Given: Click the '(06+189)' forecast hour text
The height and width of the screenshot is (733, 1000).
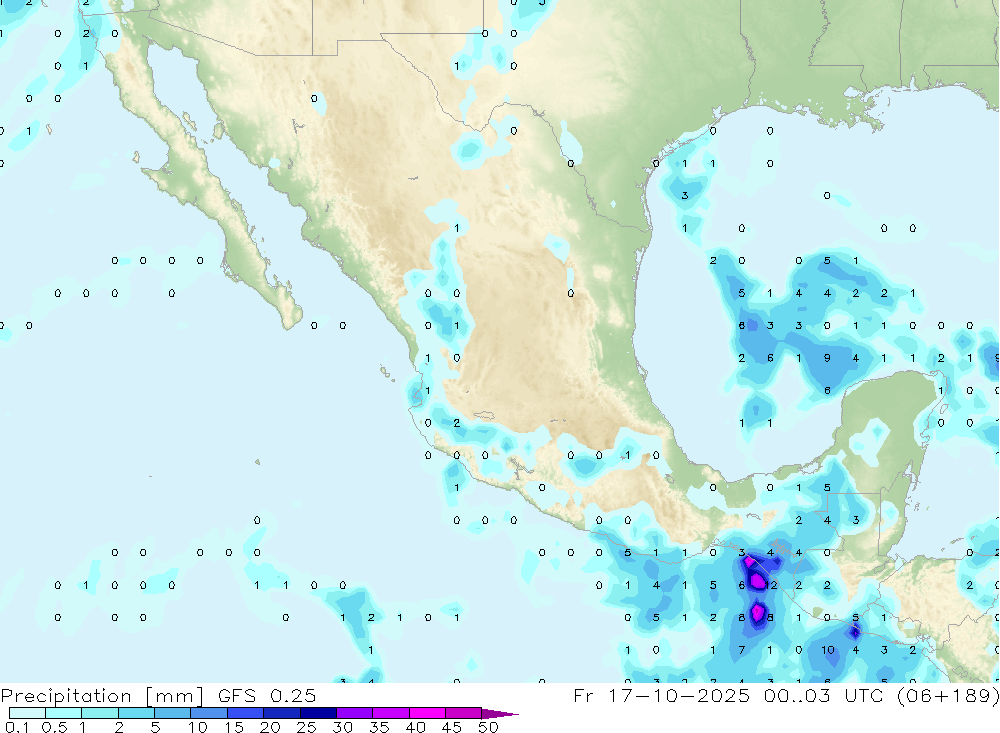Looking at the screenshot, I should (950, 695).
